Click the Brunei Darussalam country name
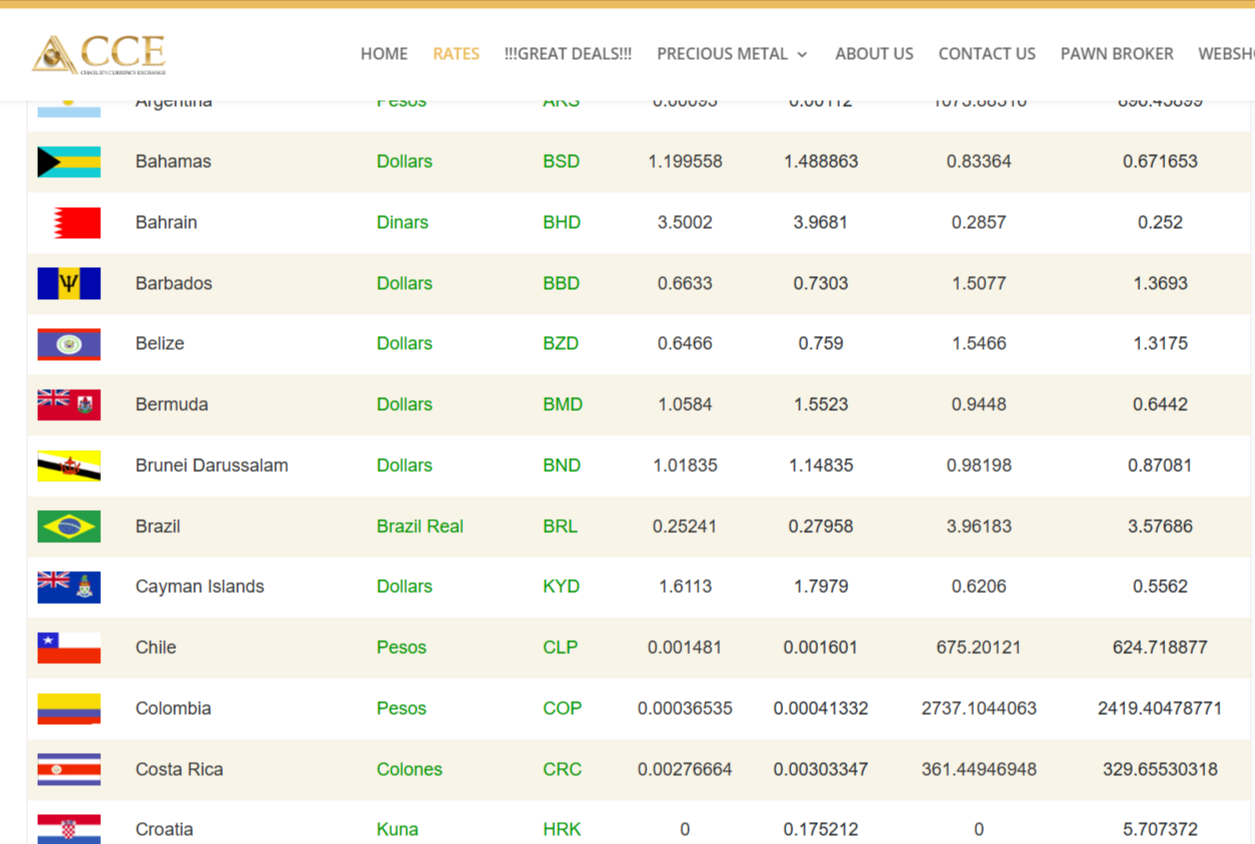This screenshot has height=844, width=1255. [x=212, y=465]
